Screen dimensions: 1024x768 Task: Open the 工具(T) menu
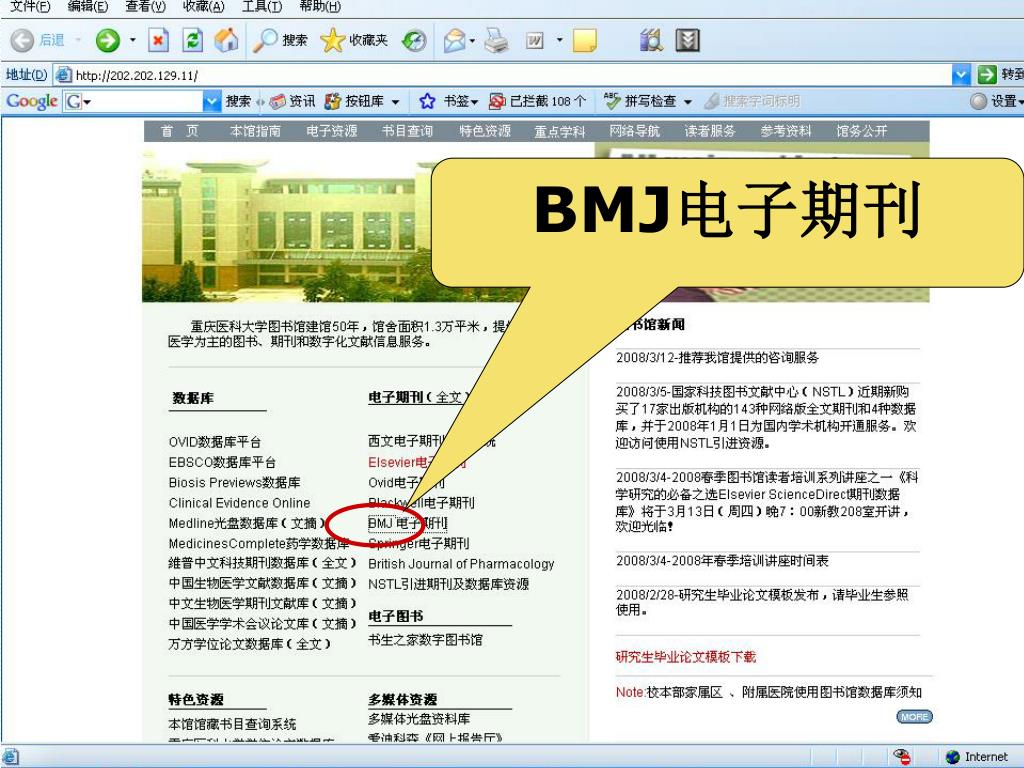(261, 7)
